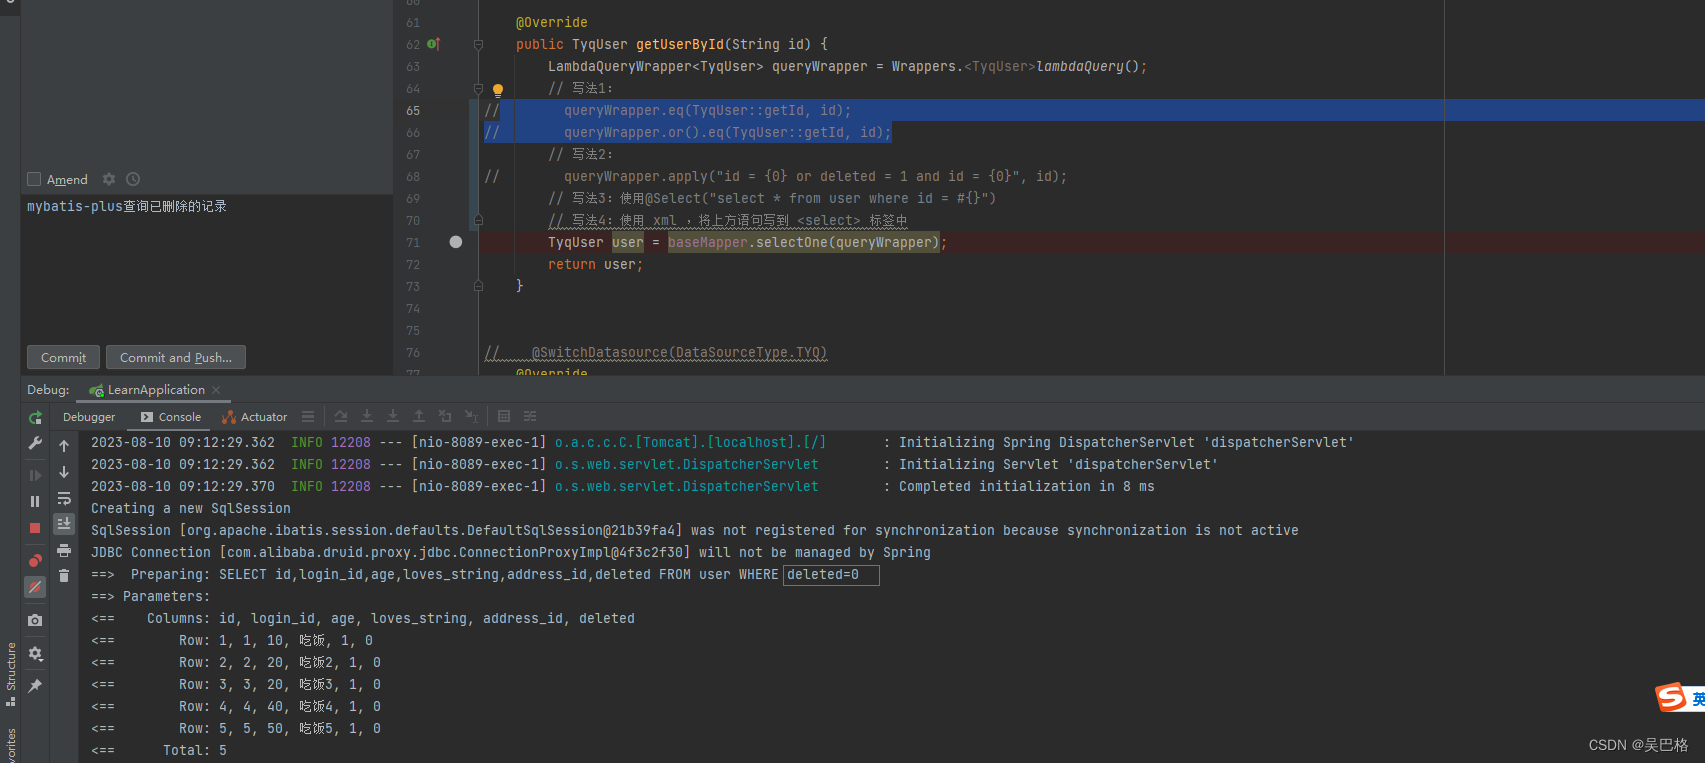Collapse fold end marker on line 73

point(478,286)
